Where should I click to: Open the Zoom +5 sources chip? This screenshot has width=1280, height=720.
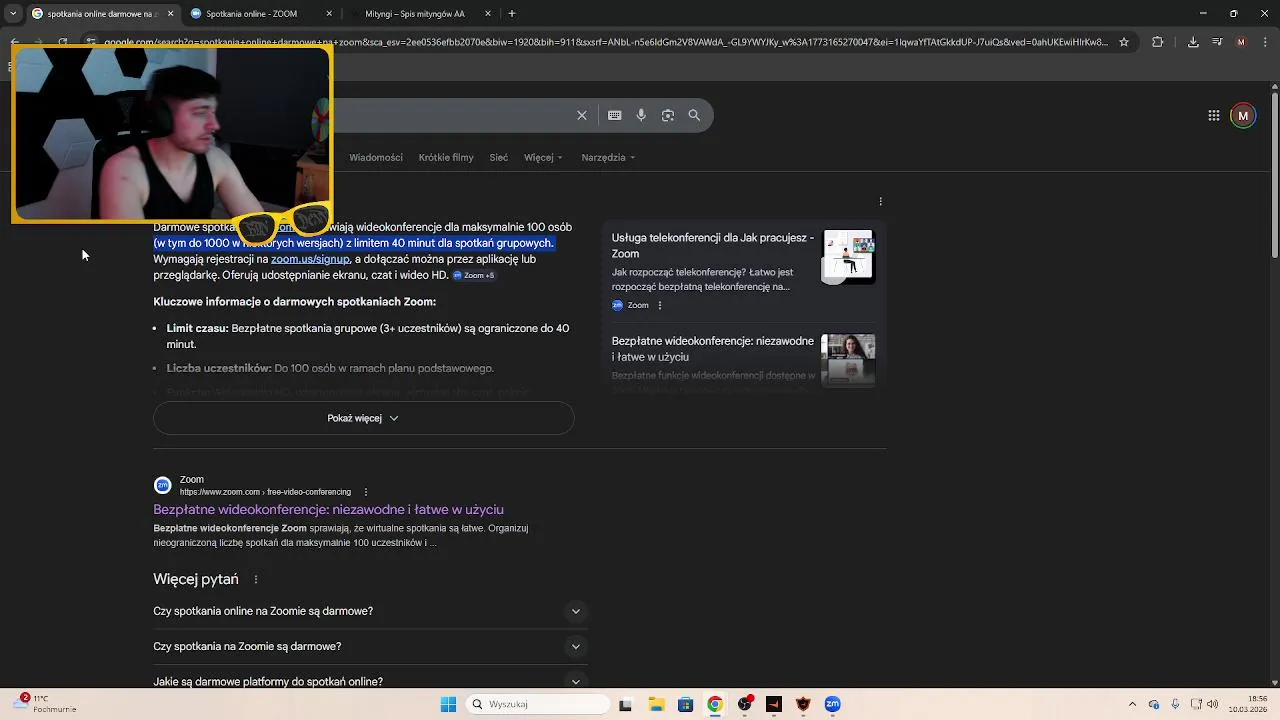[474, 275]
